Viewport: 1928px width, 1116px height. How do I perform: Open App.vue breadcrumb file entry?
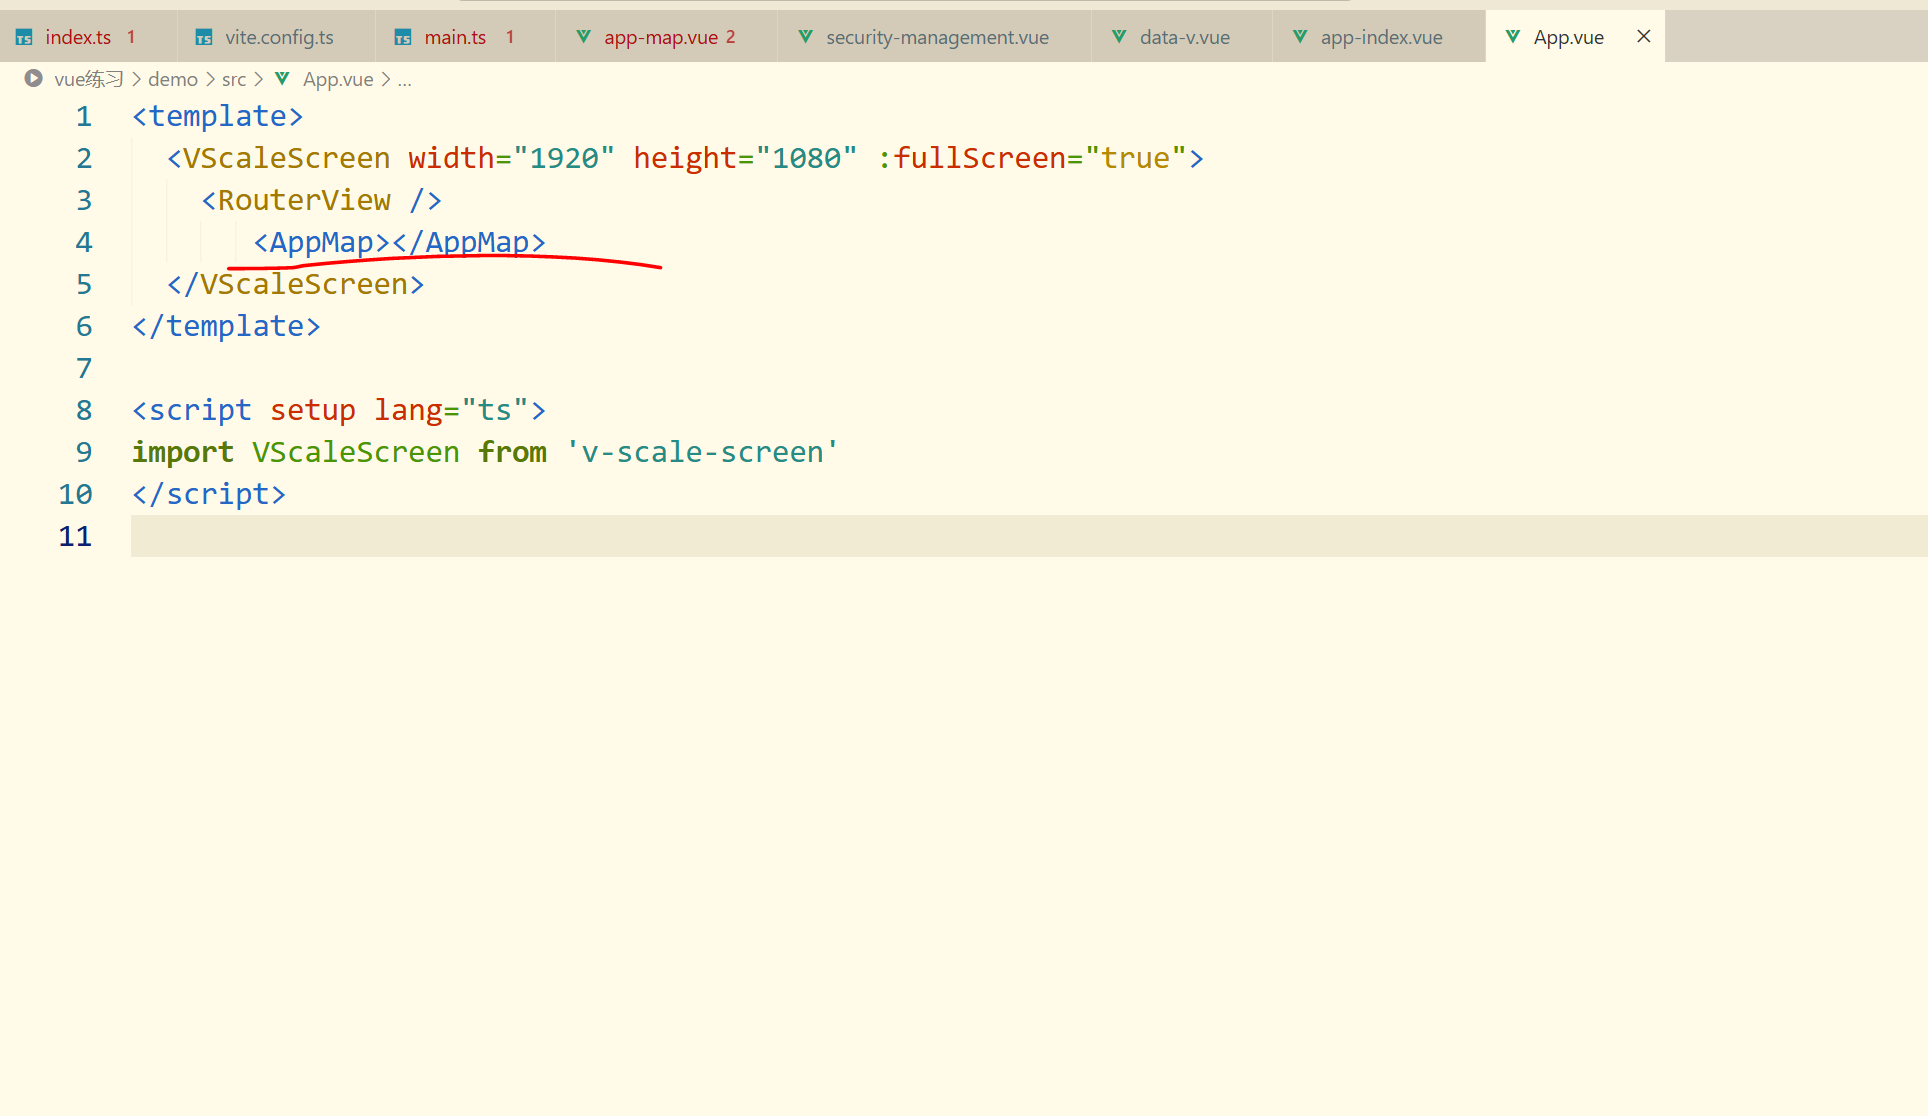[x=337, y=79]
